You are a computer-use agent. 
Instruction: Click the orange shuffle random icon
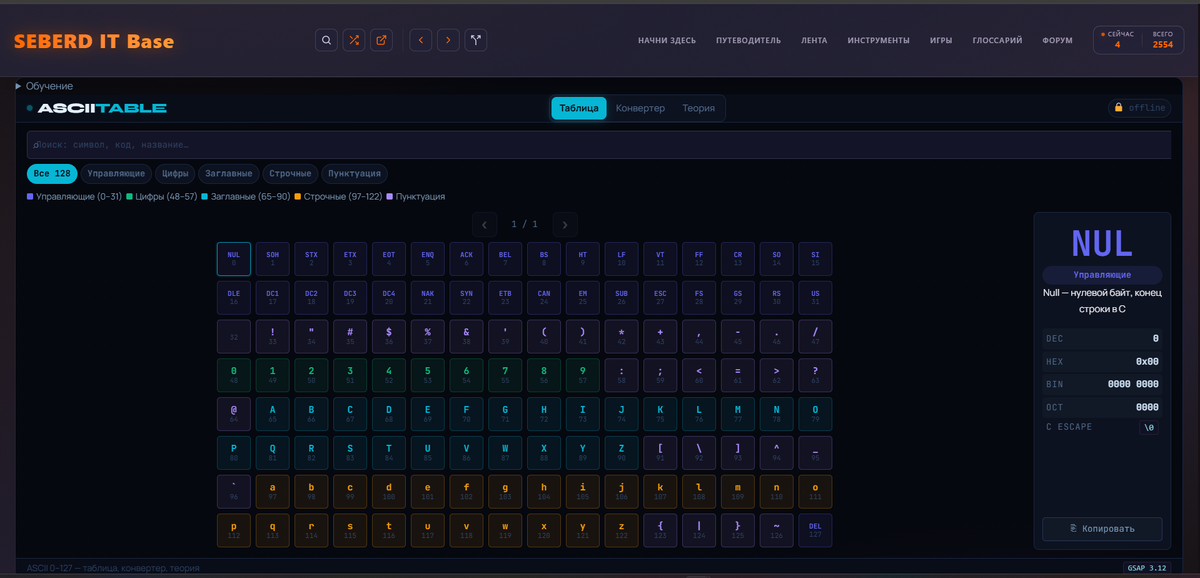point(354,40)
